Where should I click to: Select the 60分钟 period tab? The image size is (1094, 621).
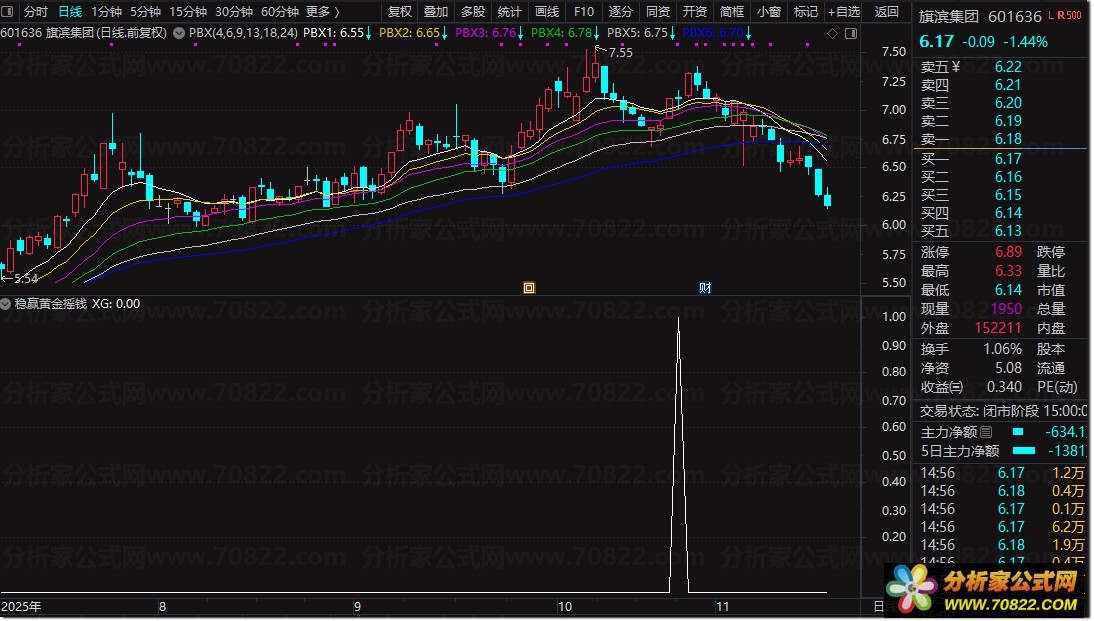pyautogui.click(x=279, y=12)
